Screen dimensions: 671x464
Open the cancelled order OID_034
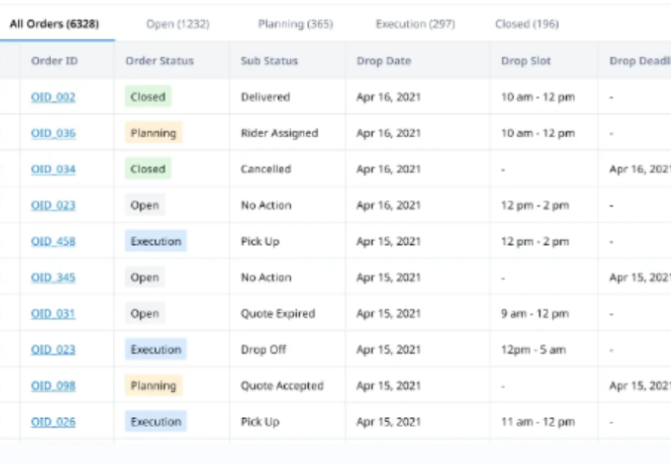53,169
